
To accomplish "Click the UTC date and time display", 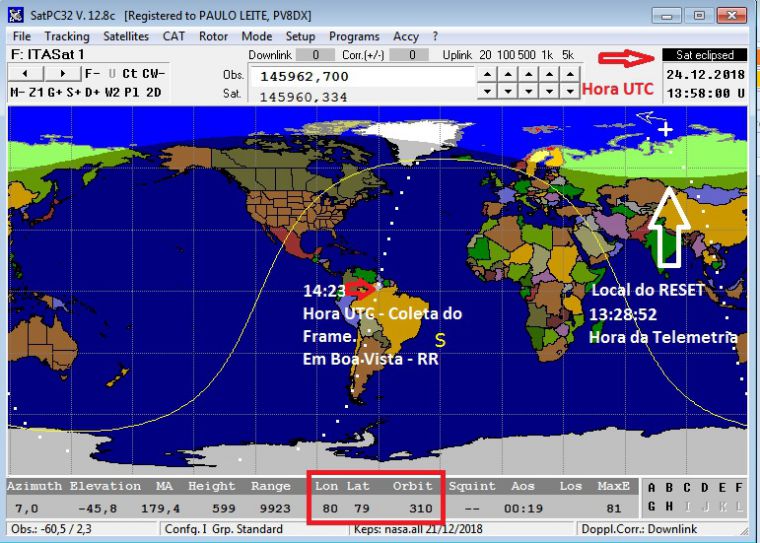I will click(704, 83).
